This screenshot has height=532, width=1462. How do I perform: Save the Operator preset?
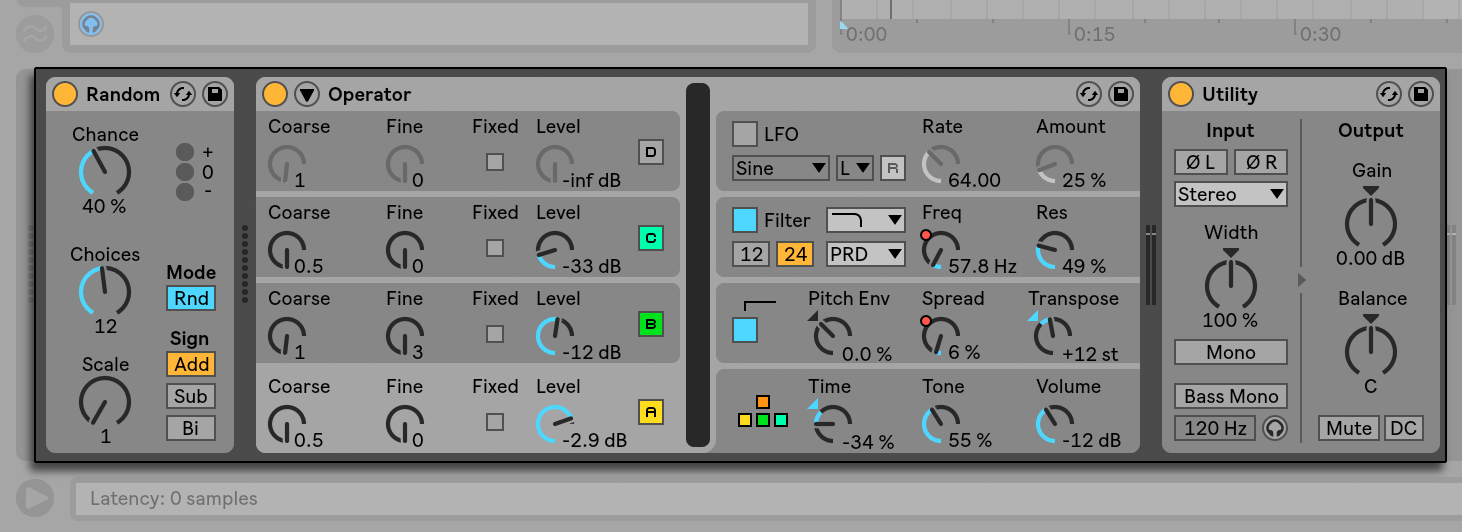coord(1121,94)
